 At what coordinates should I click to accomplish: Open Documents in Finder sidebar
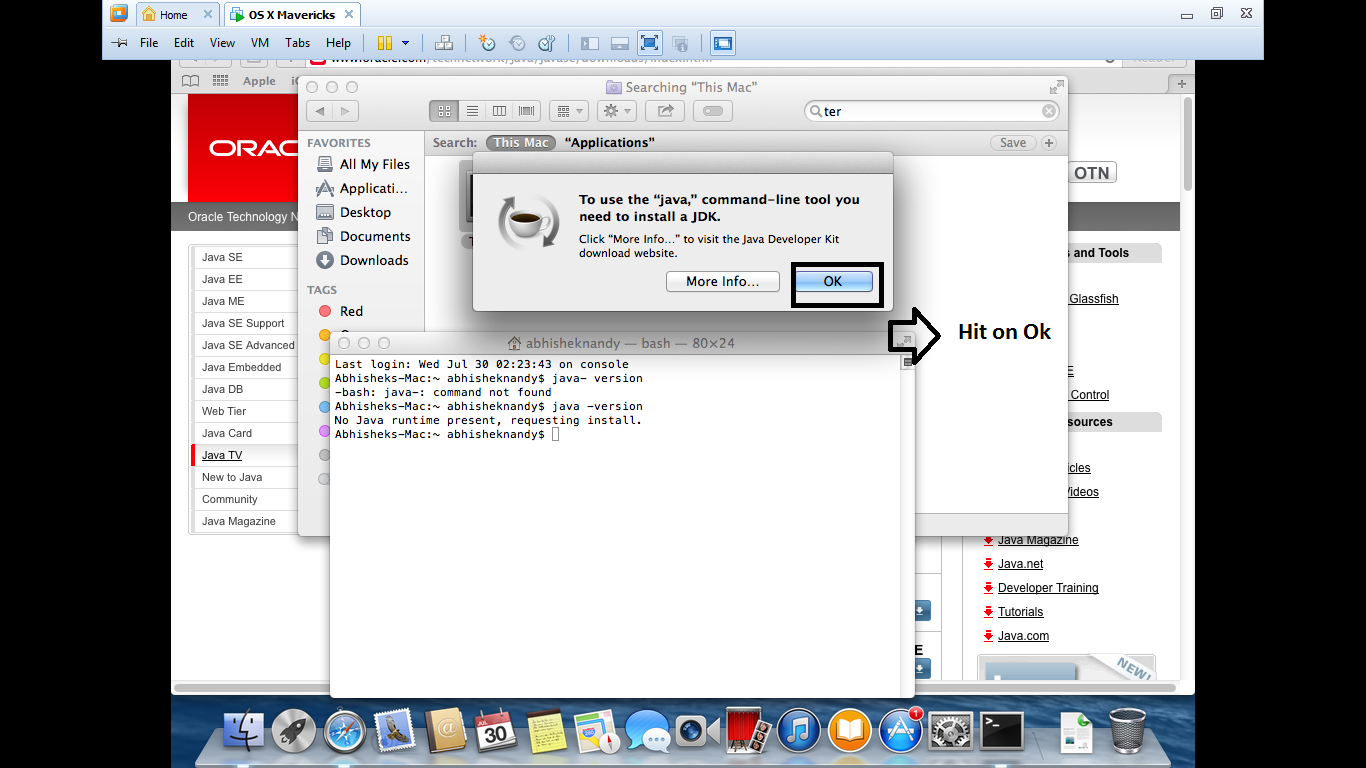[x=363, y=236]
